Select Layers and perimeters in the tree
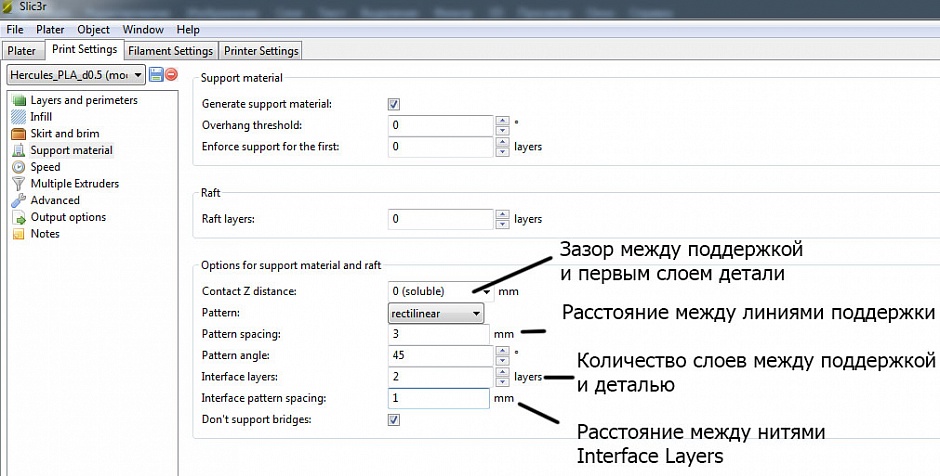This screenshot has width=940, height=476. 84,101
